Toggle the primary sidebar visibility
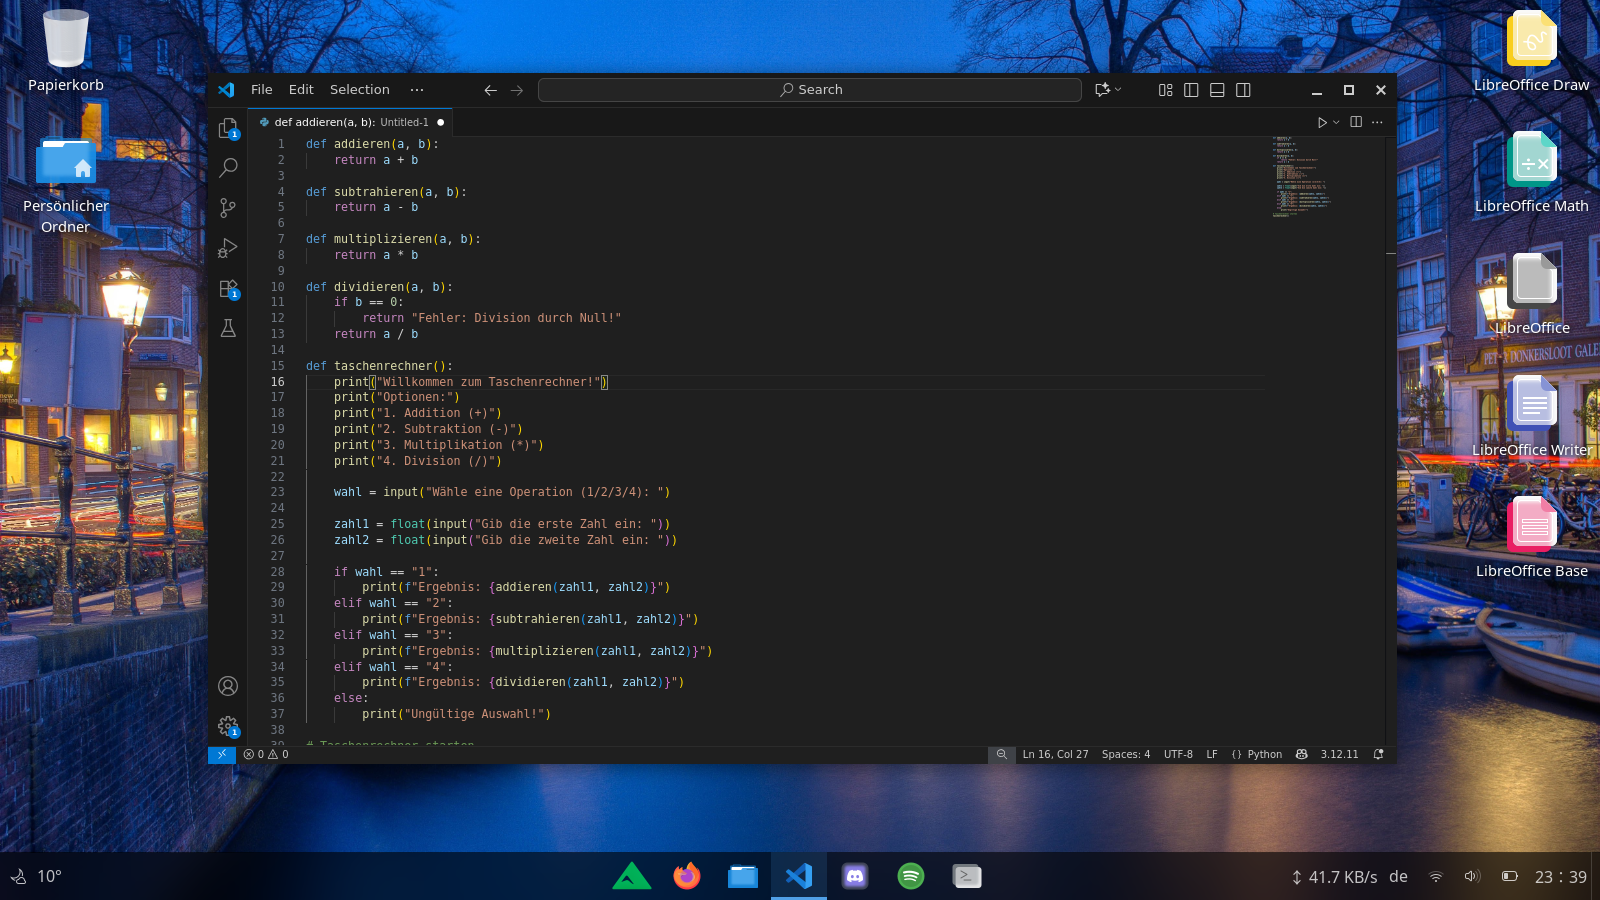 pos(1191,89)
